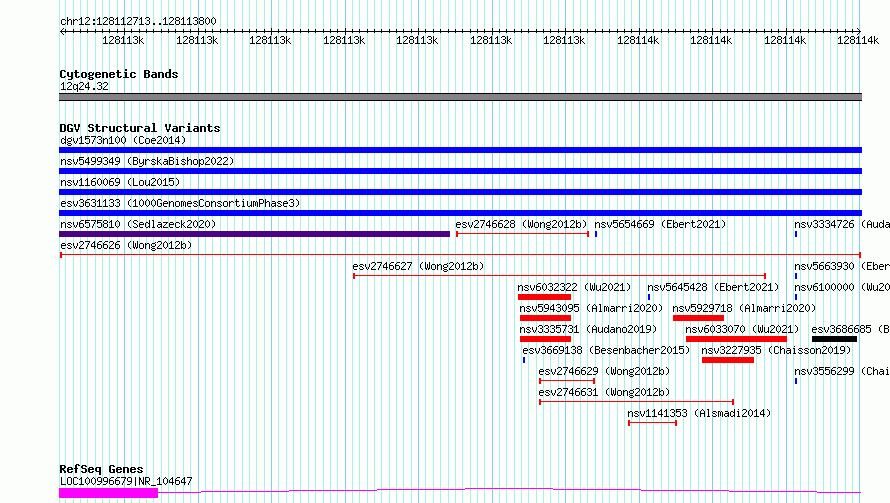The image size is (890, 503).
Task: Click the dgv1573n100 (Coe2014) variant label
Action: pos(123,140)
